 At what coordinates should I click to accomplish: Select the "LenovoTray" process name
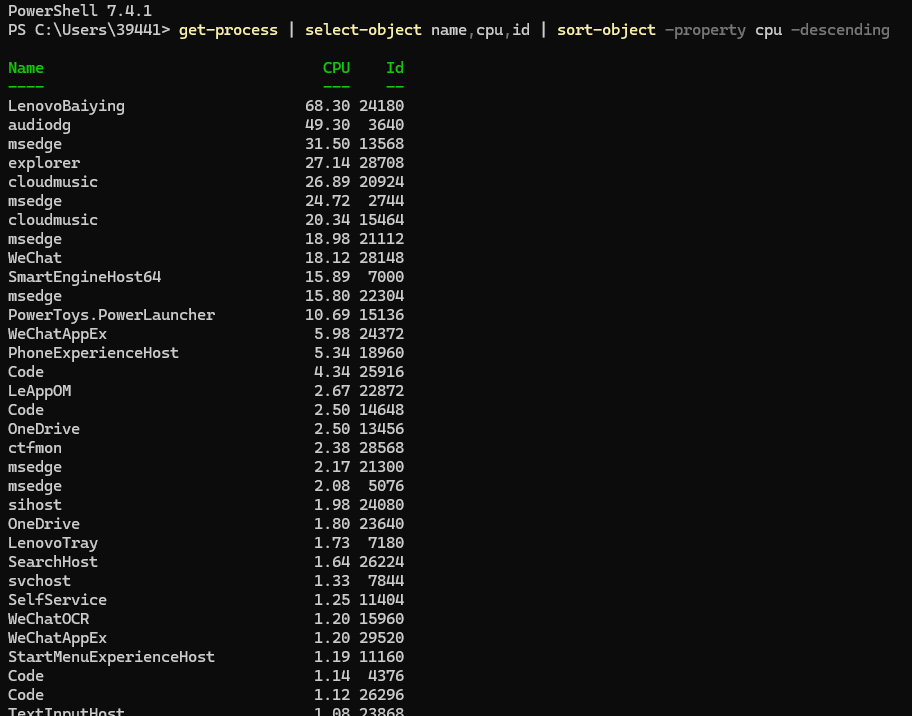(53, 543)
